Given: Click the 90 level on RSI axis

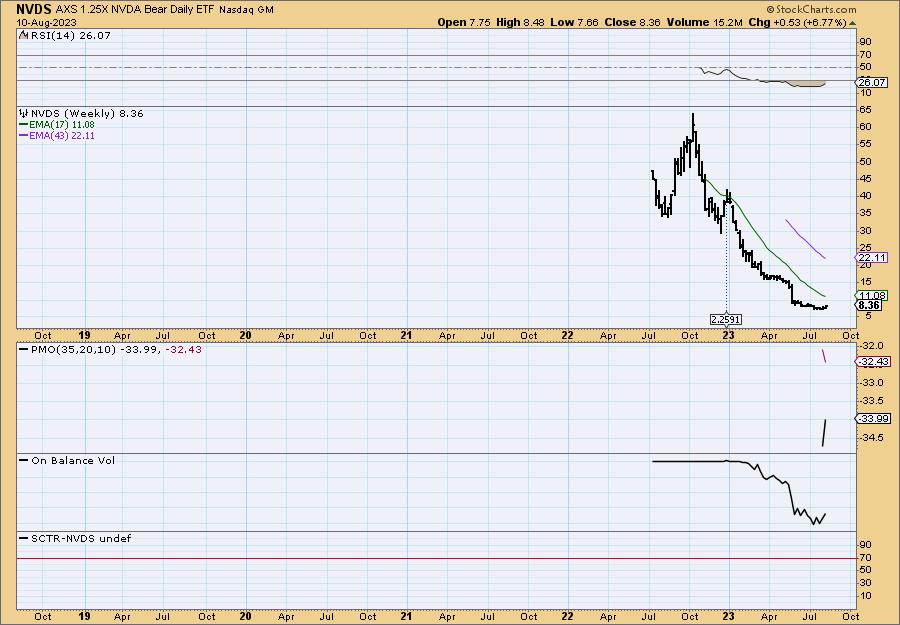Looking at the screenshot, I should pos(866,42).
